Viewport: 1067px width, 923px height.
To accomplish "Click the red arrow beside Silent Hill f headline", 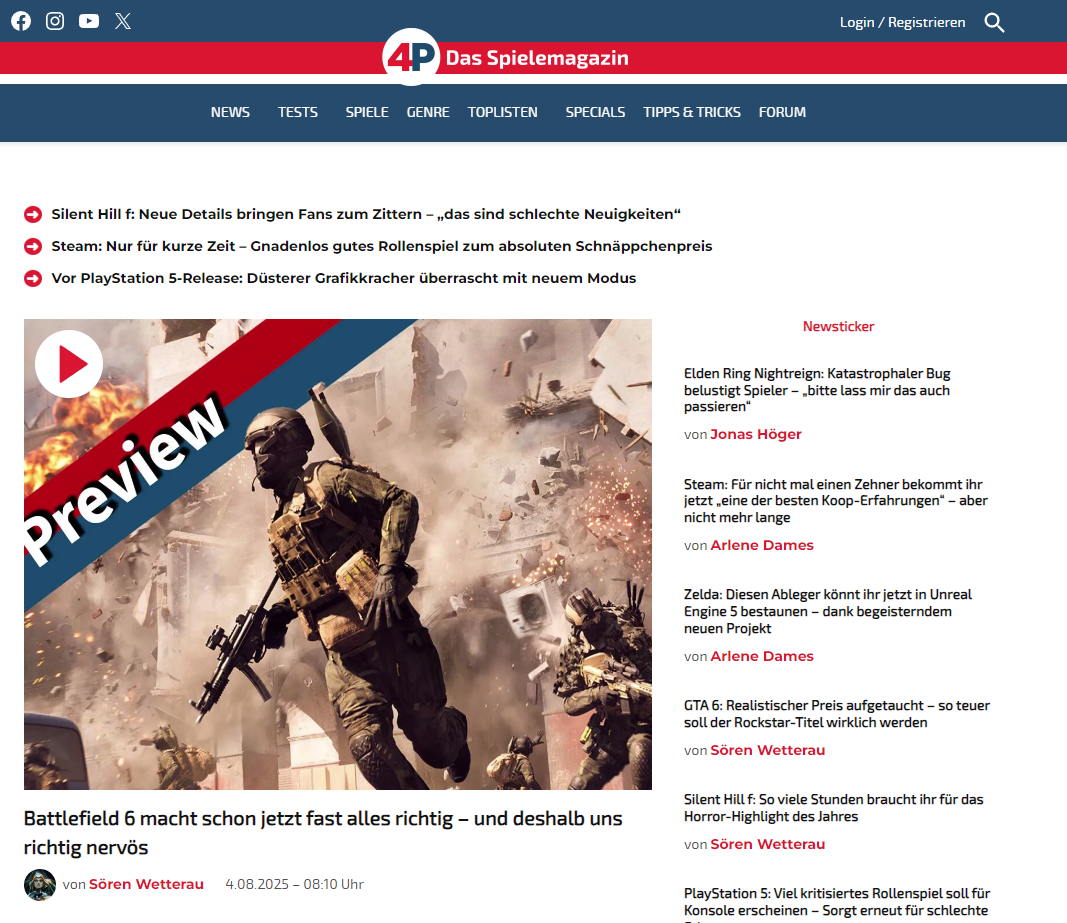I will pos(33,214).
